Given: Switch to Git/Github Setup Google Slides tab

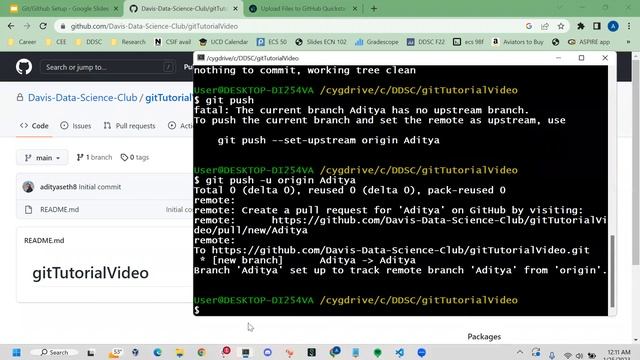Looking at the screenshot, I should 65,9.
